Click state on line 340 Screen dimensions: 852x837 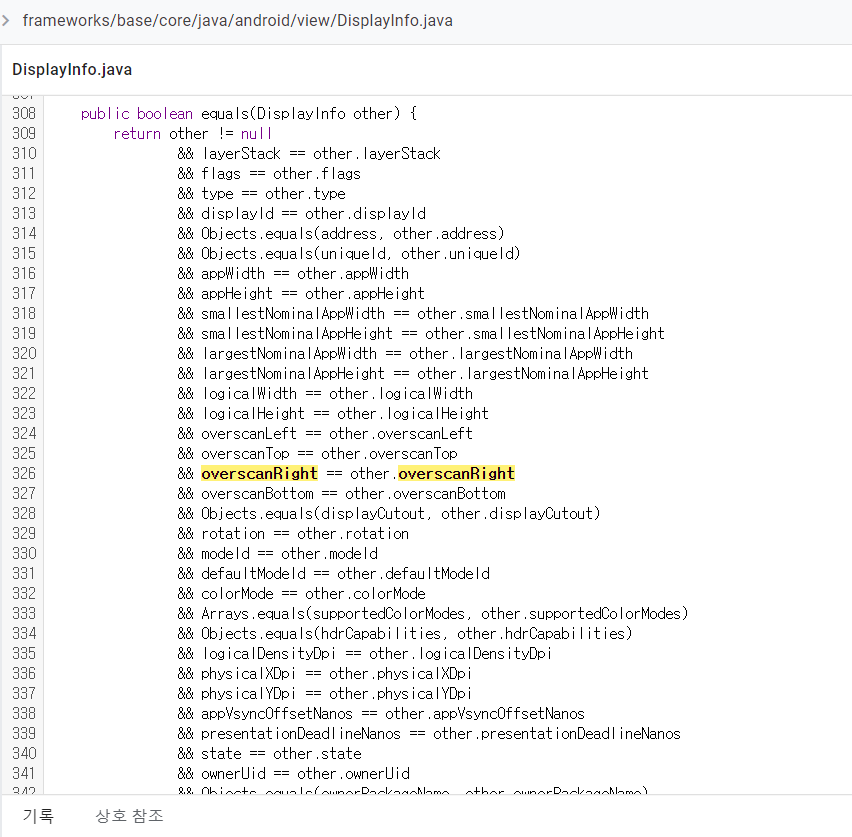coord(221,754)
